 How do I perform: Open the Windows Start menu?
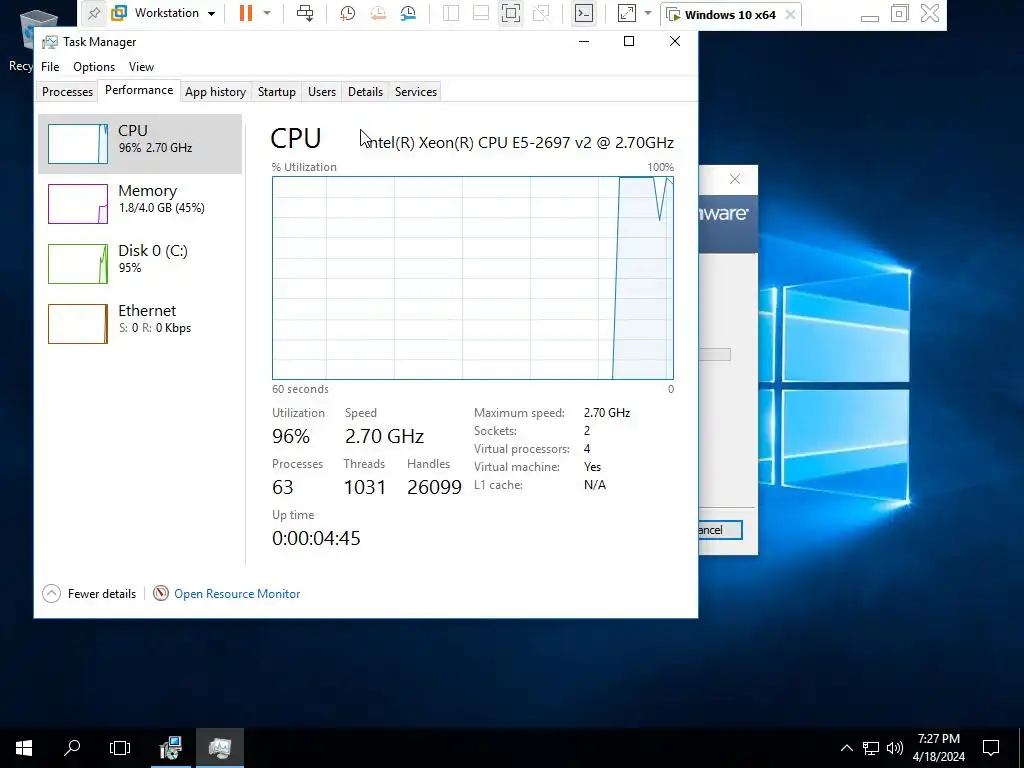pos(24,748)
